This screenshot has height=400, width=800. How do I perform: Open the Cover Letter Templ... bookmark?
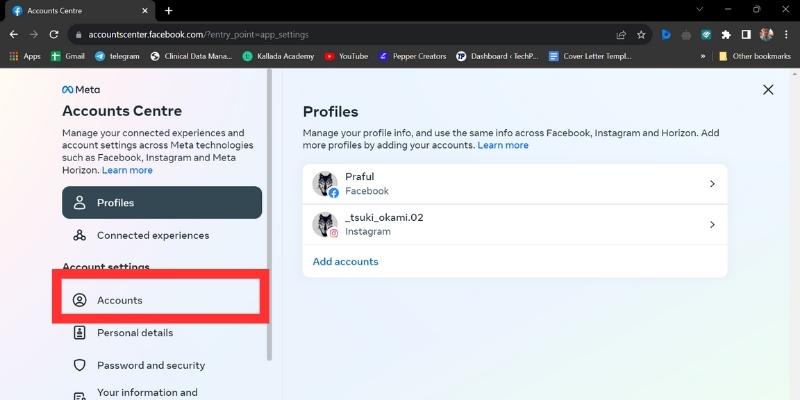click(x=590, y=56)
